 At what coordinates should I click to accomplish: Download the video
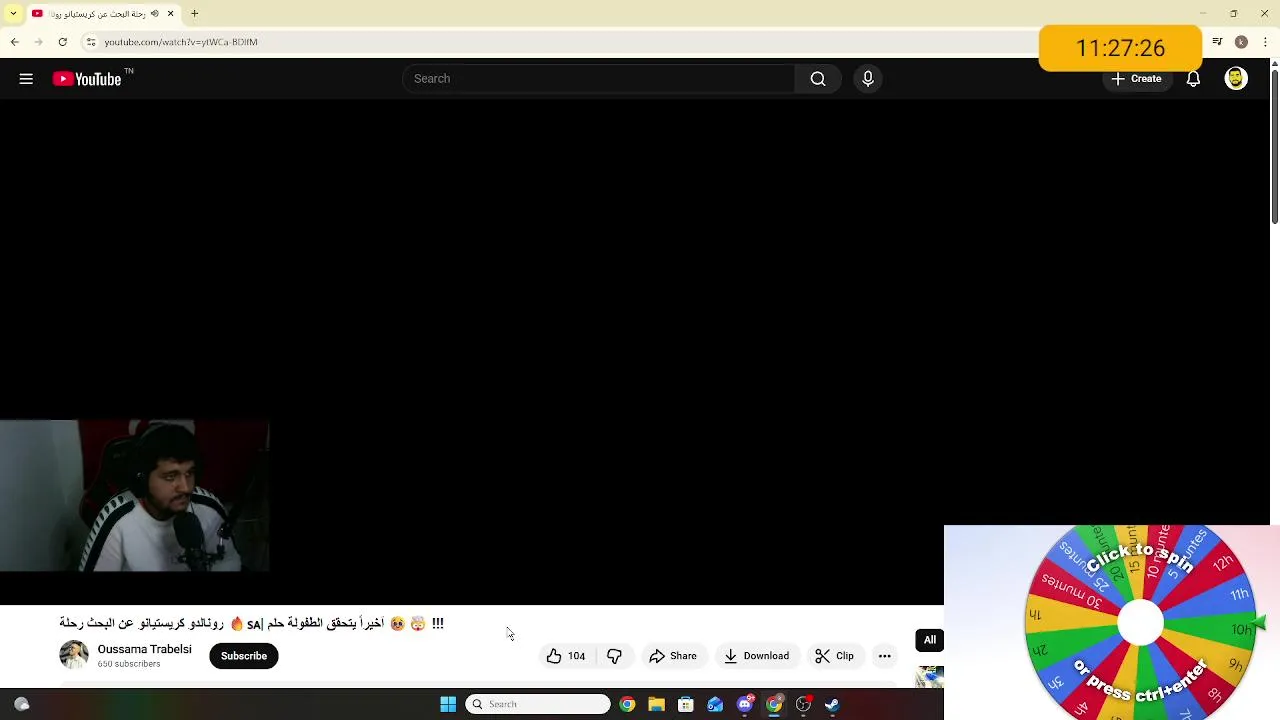[x=756, y=656]
